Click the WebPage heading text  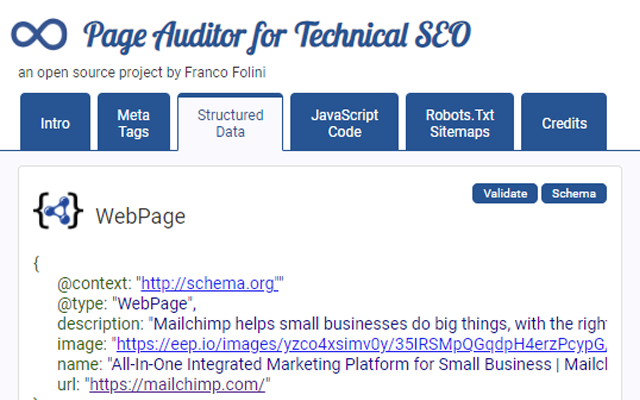pos(140,216)
